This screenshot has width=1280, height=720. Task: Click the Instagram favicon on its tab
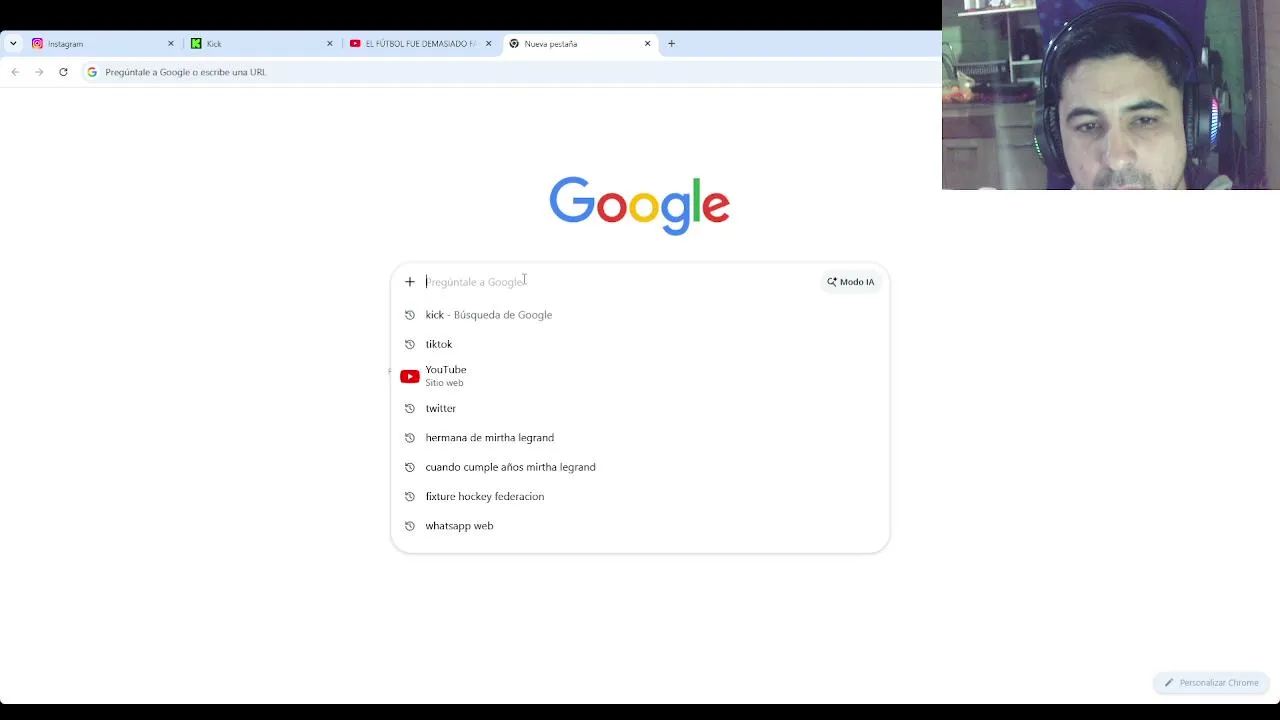[x=37, y=44]
